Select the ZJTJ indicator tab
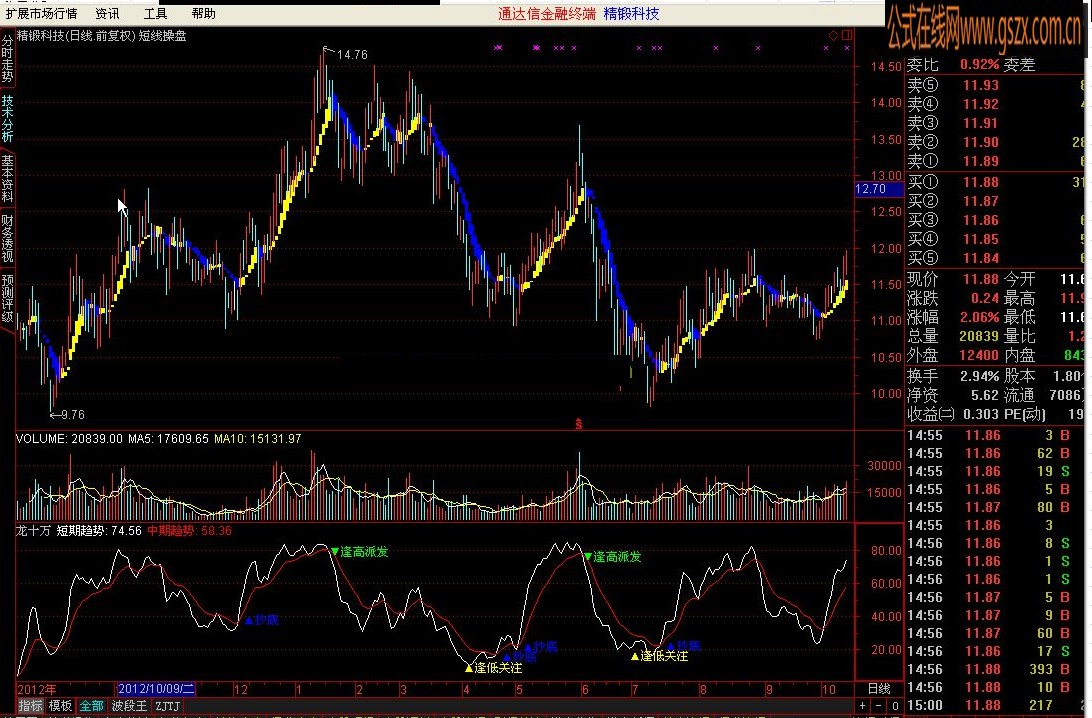This screenshot has width=1092, height=718. pos(167,706)
